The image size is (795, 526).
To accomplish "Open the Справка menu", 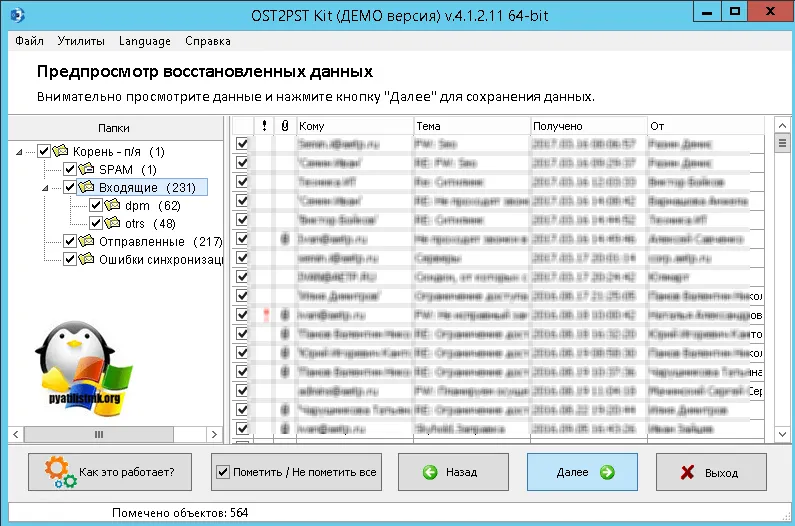I will 208,41.
